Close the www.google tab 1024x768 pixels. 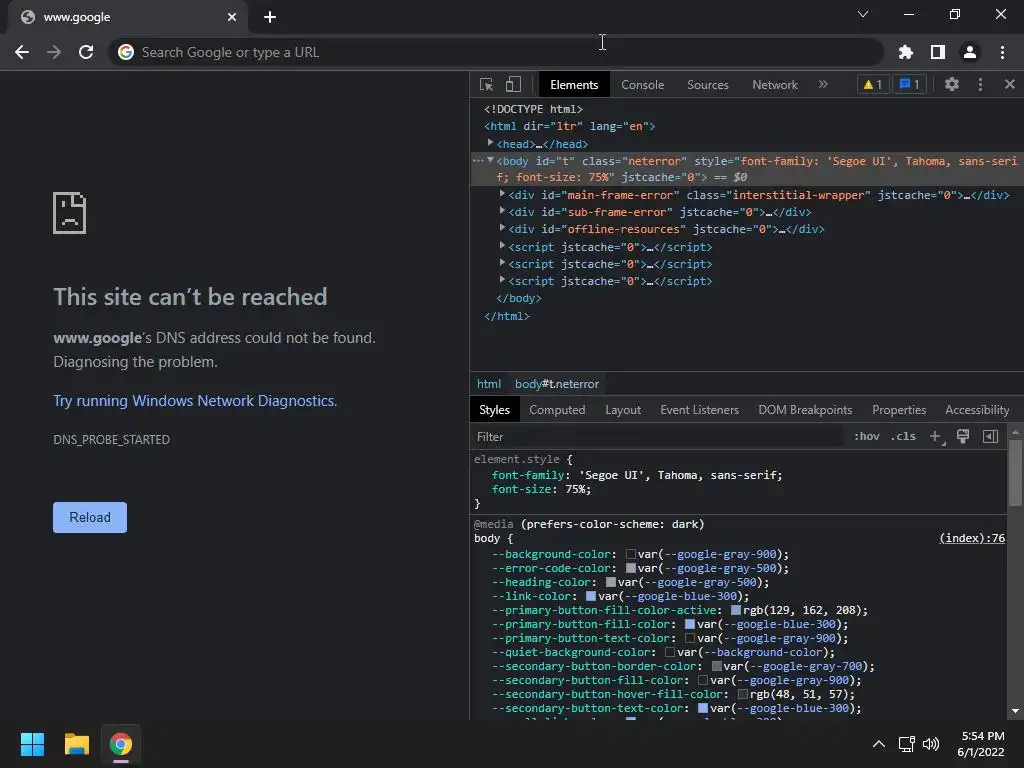coord(231,17)
